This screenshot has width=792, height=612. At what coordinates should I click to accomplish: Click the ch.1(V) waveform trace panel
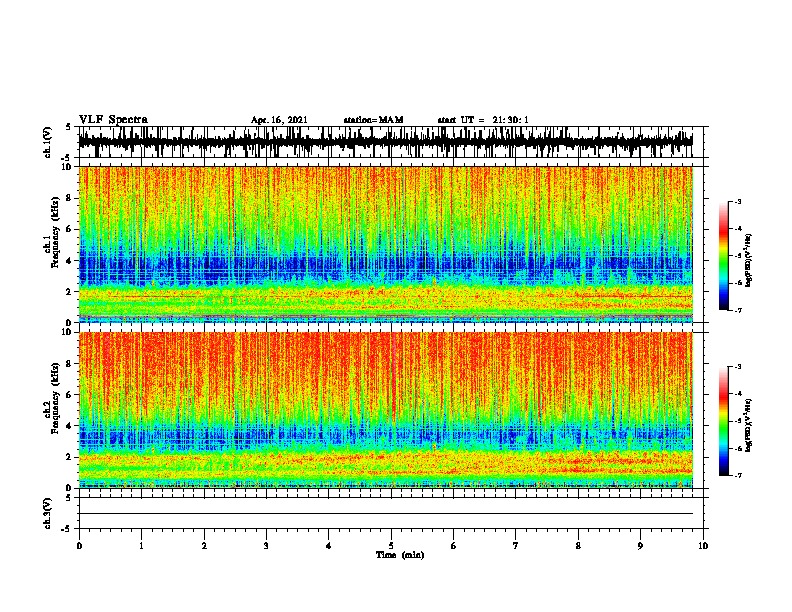(390, 142)
